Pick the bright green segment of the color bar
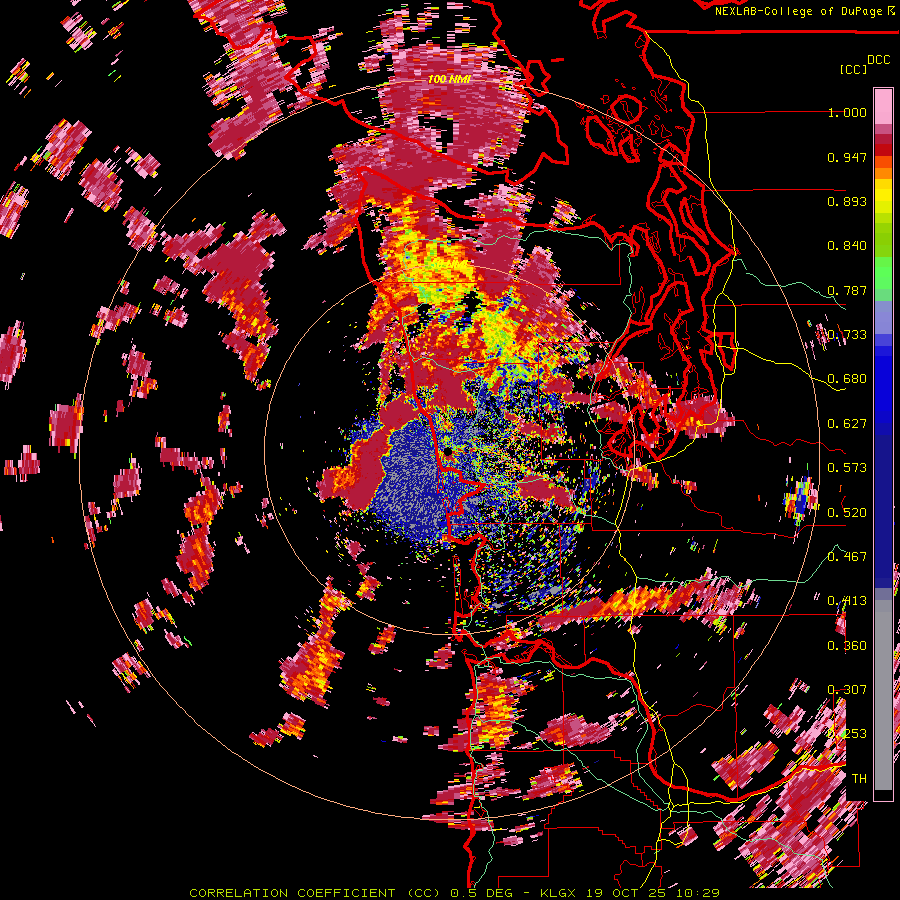The image size is (900, 900). point(883,273)
